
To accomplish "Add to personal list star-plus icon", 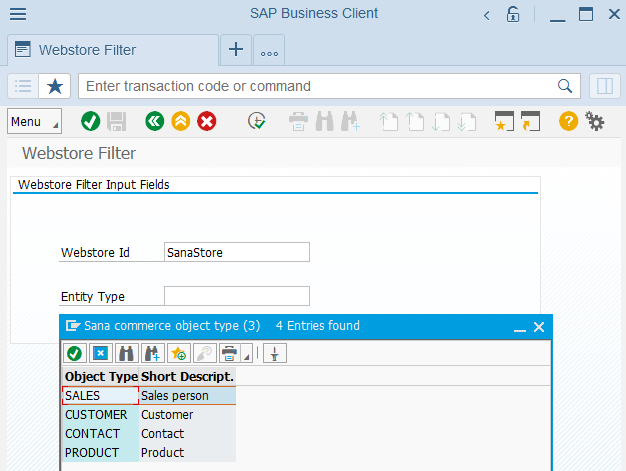I will coord(178,353).
